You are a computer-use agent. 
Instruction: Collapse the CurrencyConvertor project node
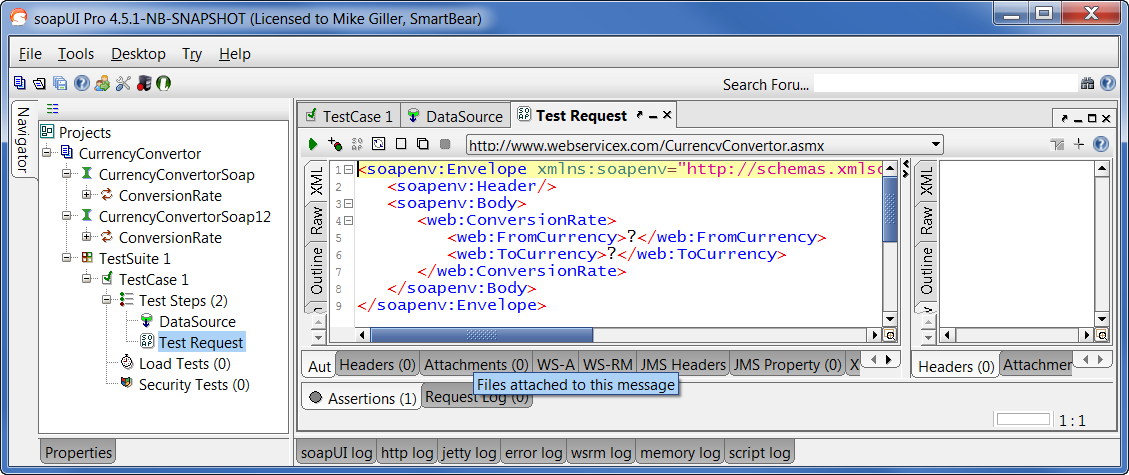click(x=47, y=153)
